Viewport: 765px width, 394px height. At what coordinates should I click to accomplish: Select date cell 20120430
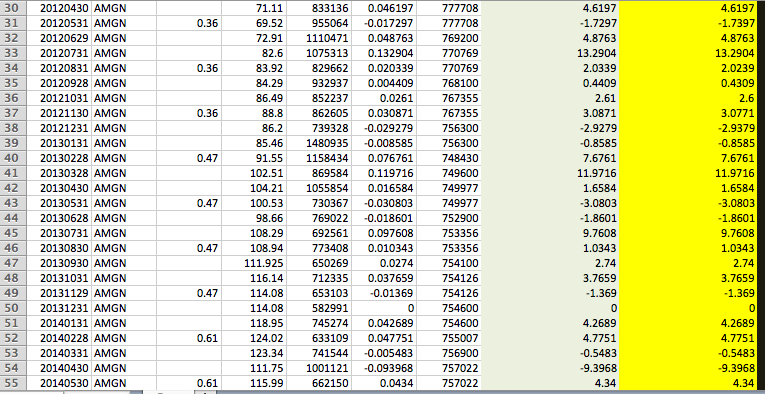click(59, 8)
